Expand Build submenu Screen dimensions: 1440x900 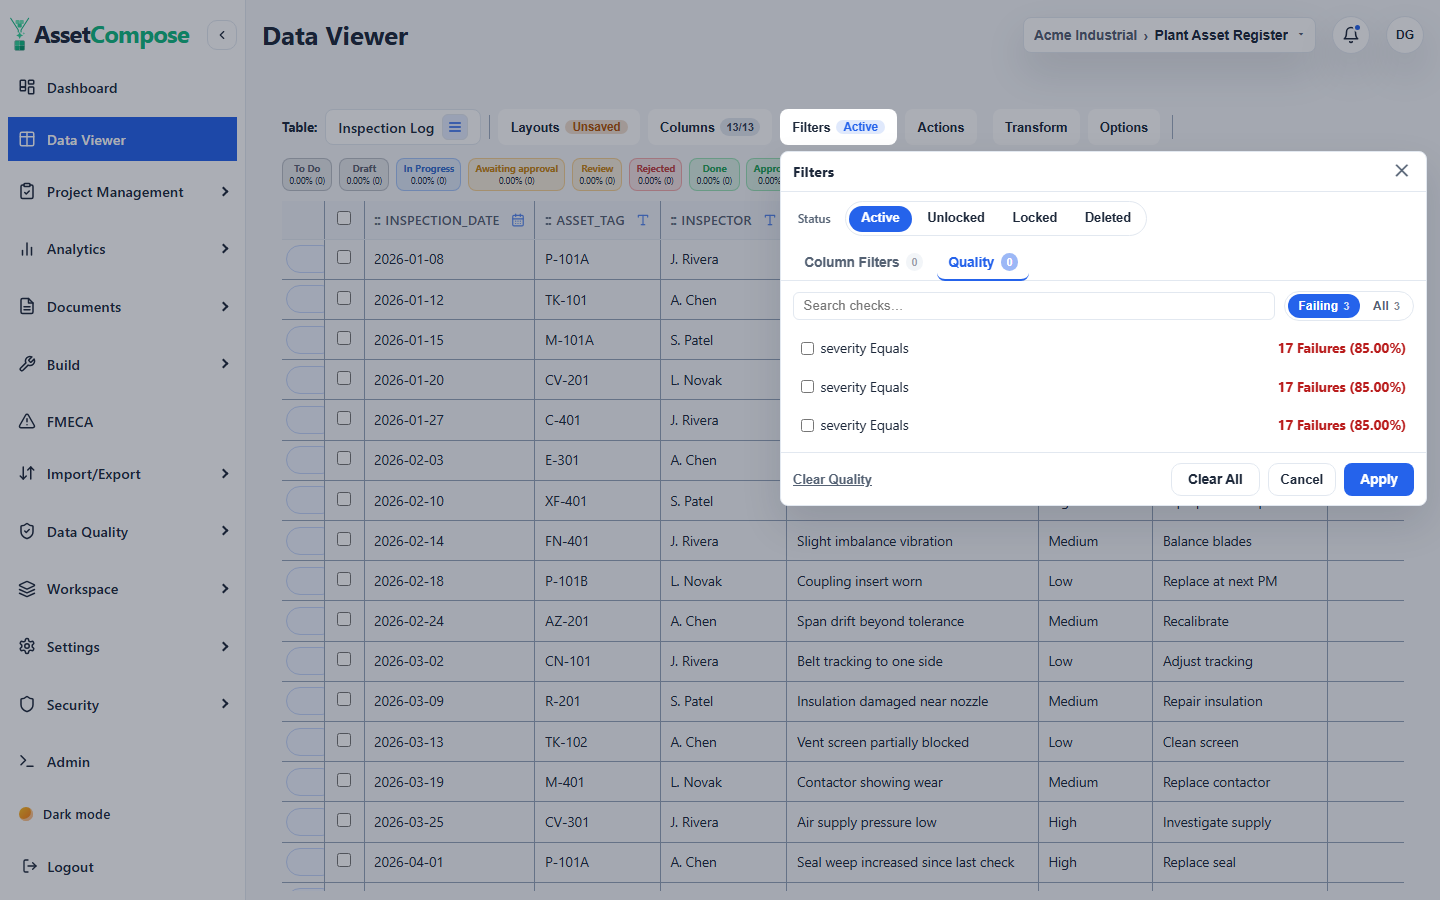(x=225, y=363)
